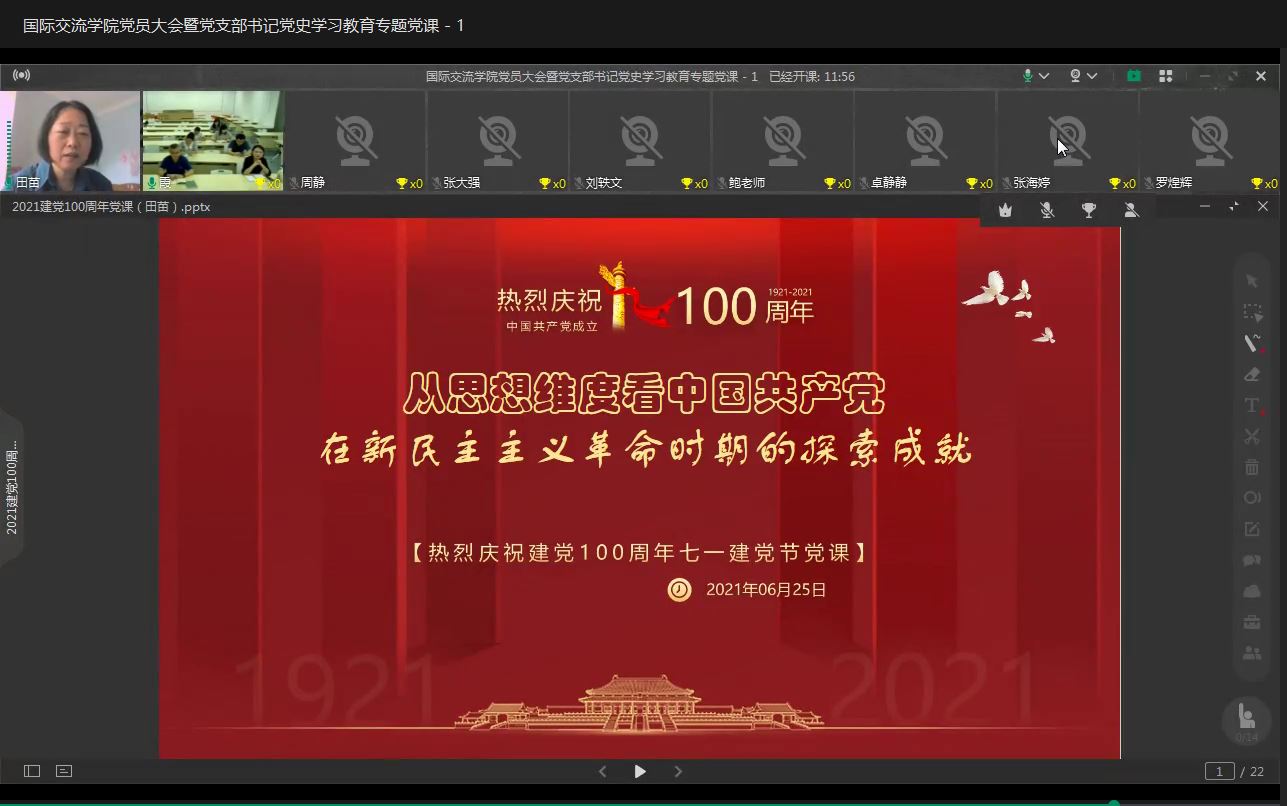Expand the collapsed 2021建党100周 side tab
The height and width of the screenshot is (806, 1287).
click(x=12, y=487)
